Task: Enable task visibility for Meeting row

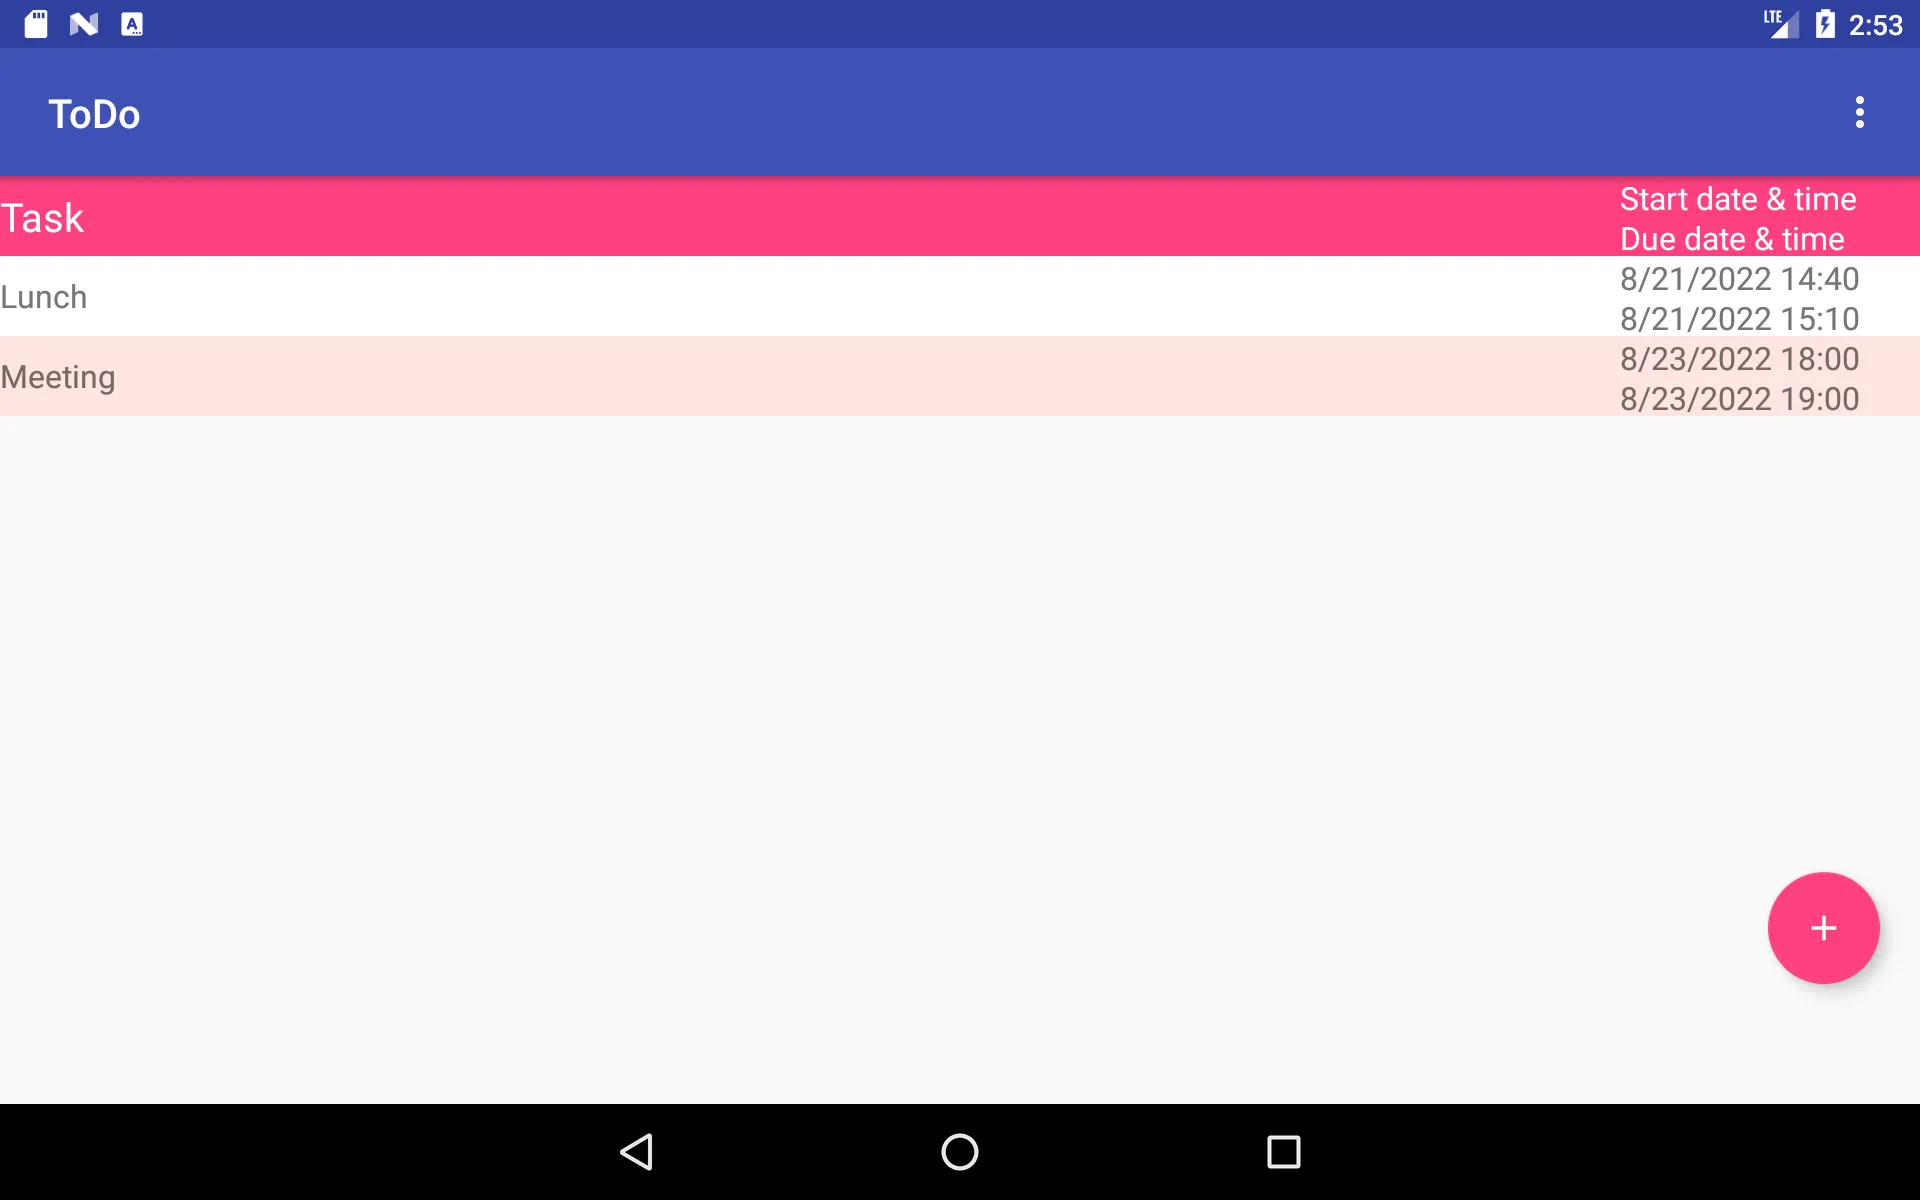Action: (57, 376)
